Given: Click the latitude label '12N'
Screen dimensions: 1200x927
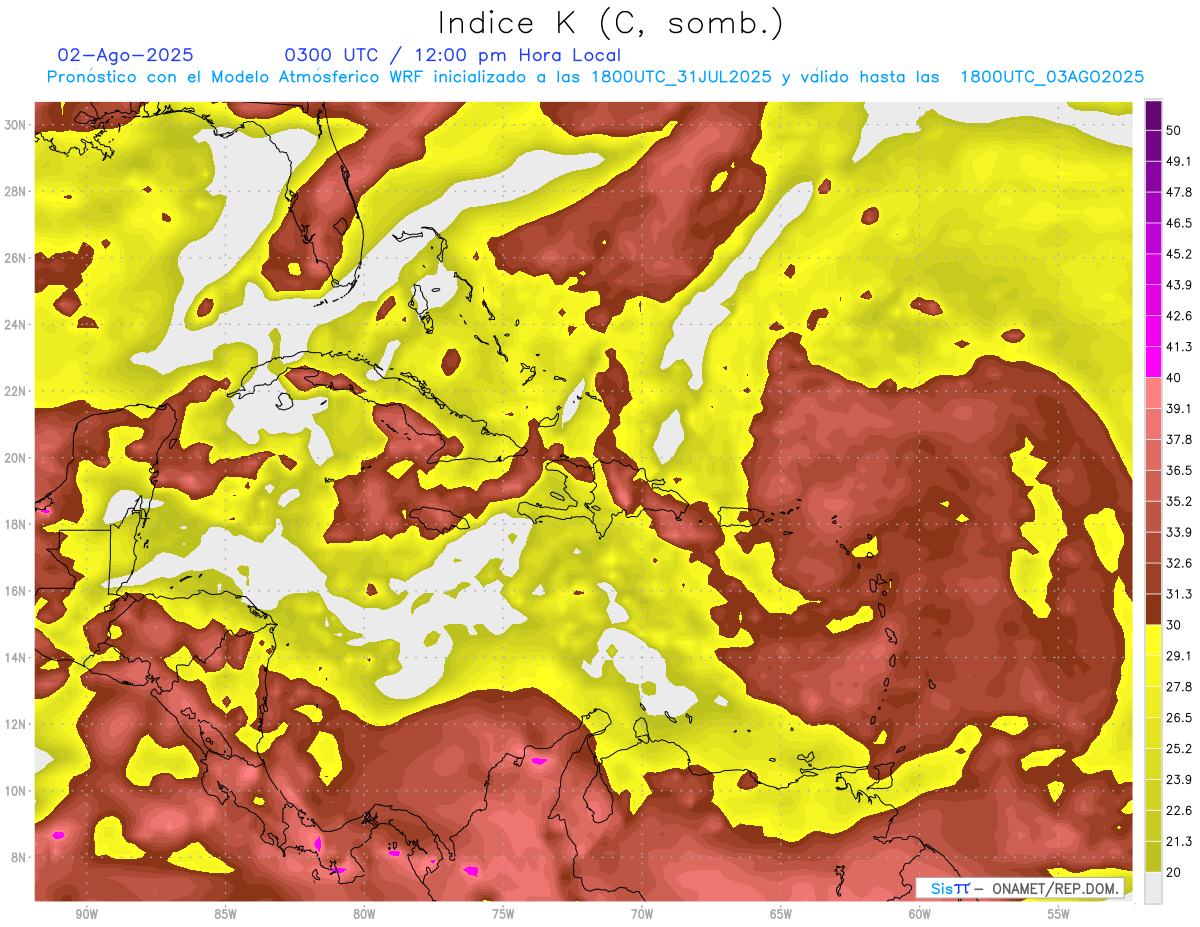Looking at the screenshot, I should [15, 724].
